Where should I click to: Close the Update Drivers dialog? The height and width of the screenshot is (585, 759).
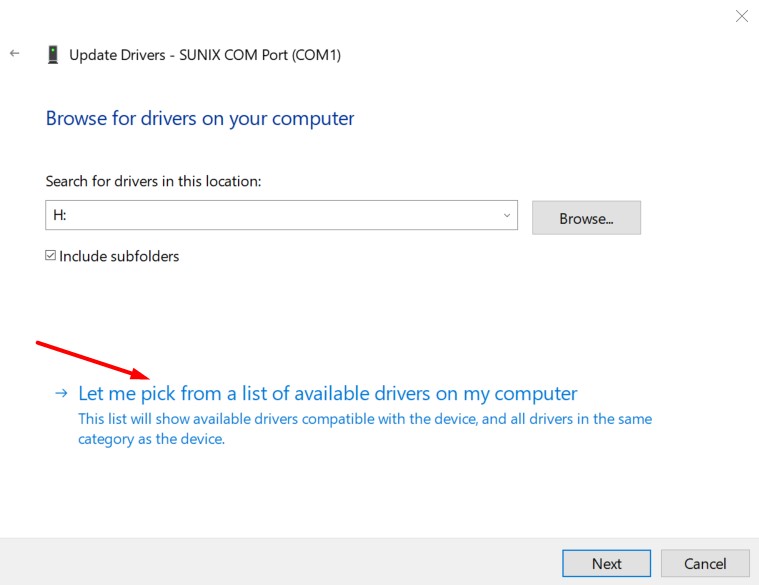point(741,16)
